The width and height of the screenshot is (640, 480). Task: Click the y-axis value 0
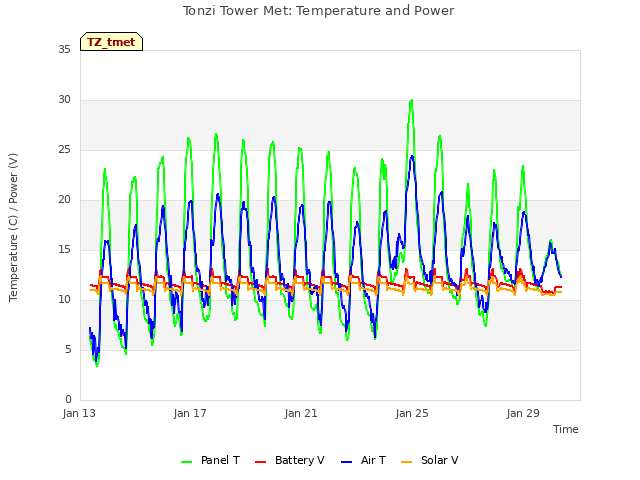coord(68,399)
